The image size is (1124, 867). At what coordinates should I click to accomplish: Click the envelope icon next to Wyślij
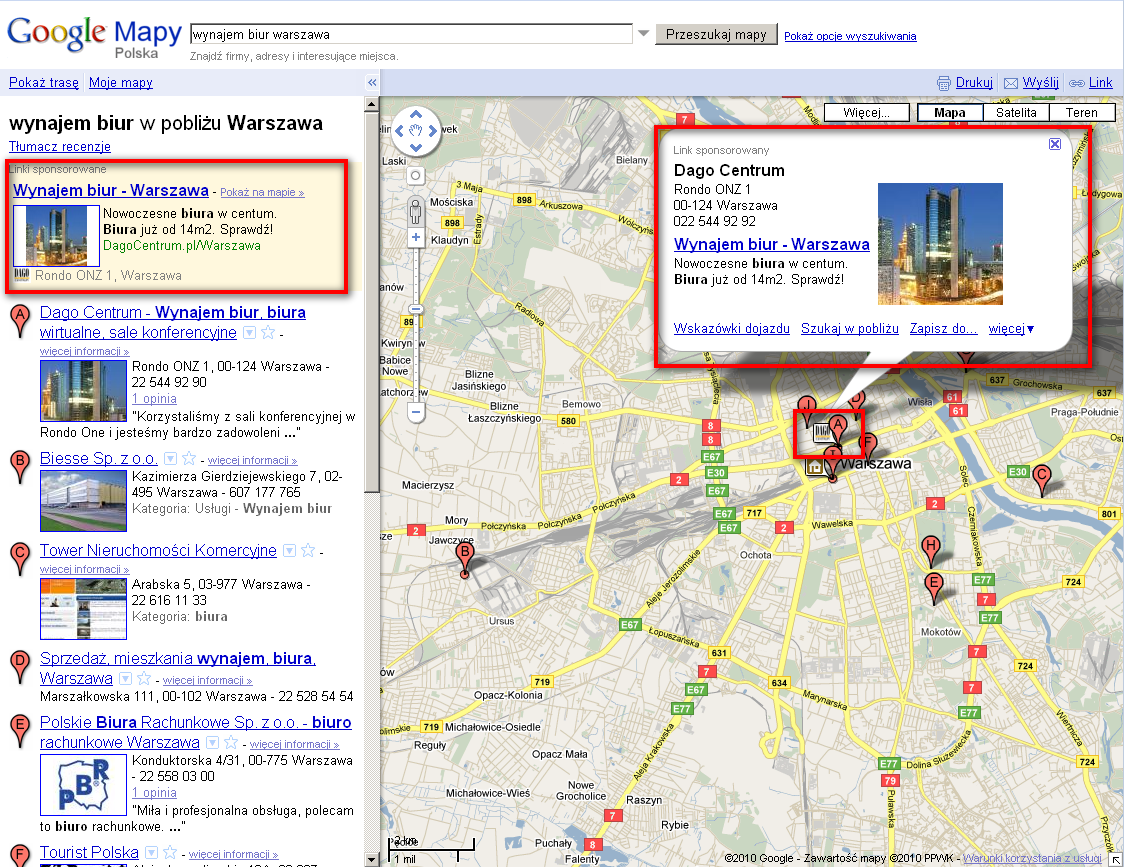[x=1011, y=83]
